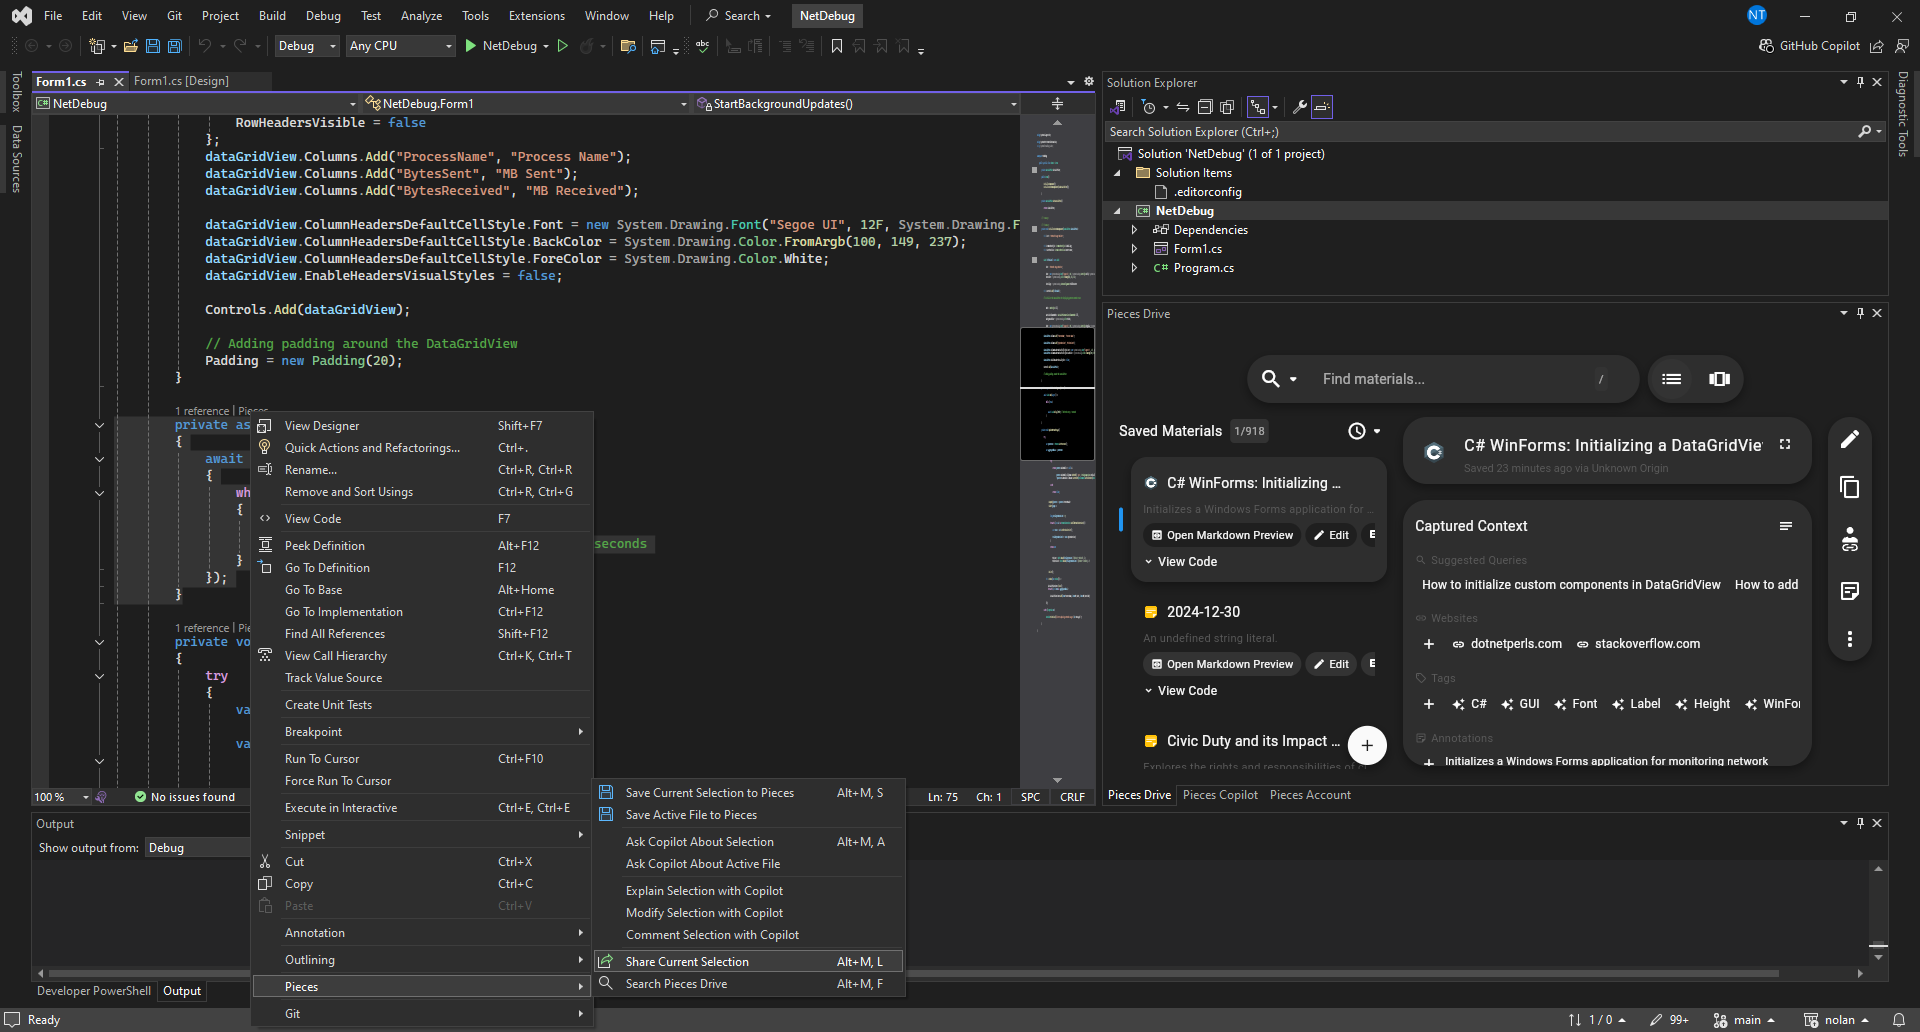Open the notifications bell in status bar

point(1898,1020)
